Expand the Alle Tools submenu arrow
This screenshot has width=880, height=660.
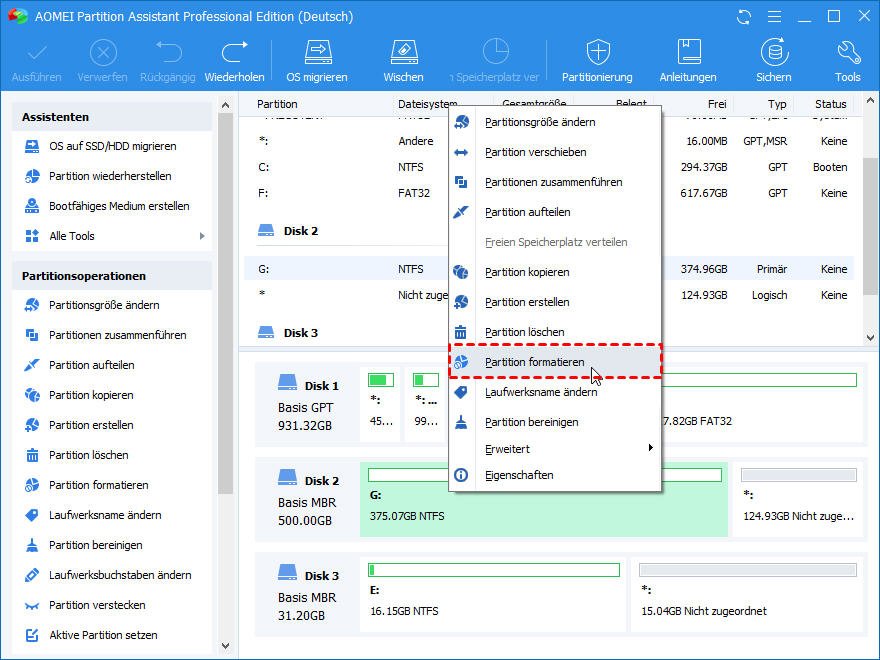click(202, 236)
